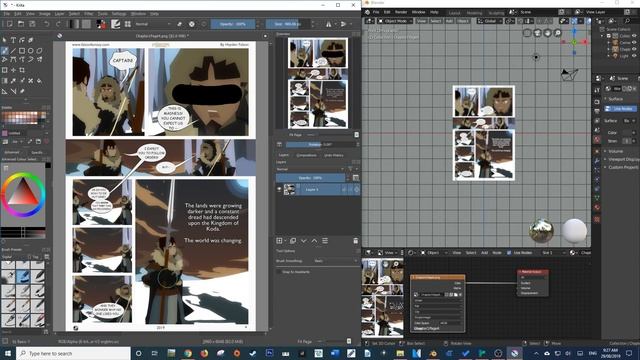Click Node button in Blender node editor header

(497, 253)
